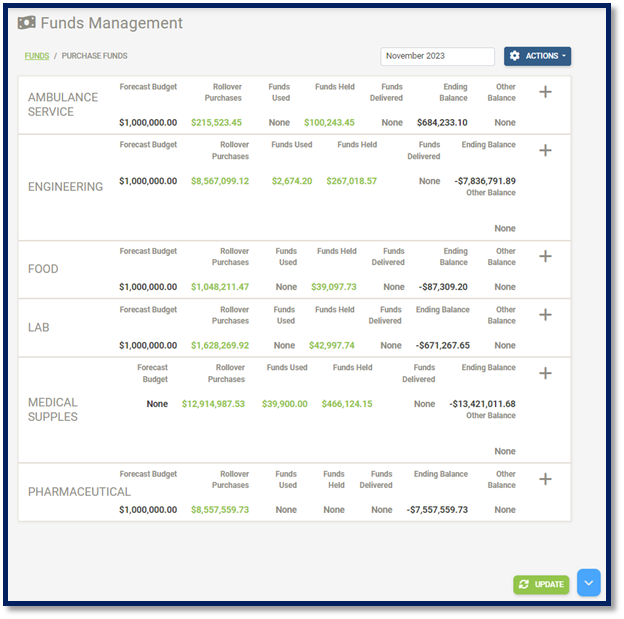Image resolution: width=624 pixels, height=619 pixels.
Task: Click the blue chevron down button
Action: point(589,583)
